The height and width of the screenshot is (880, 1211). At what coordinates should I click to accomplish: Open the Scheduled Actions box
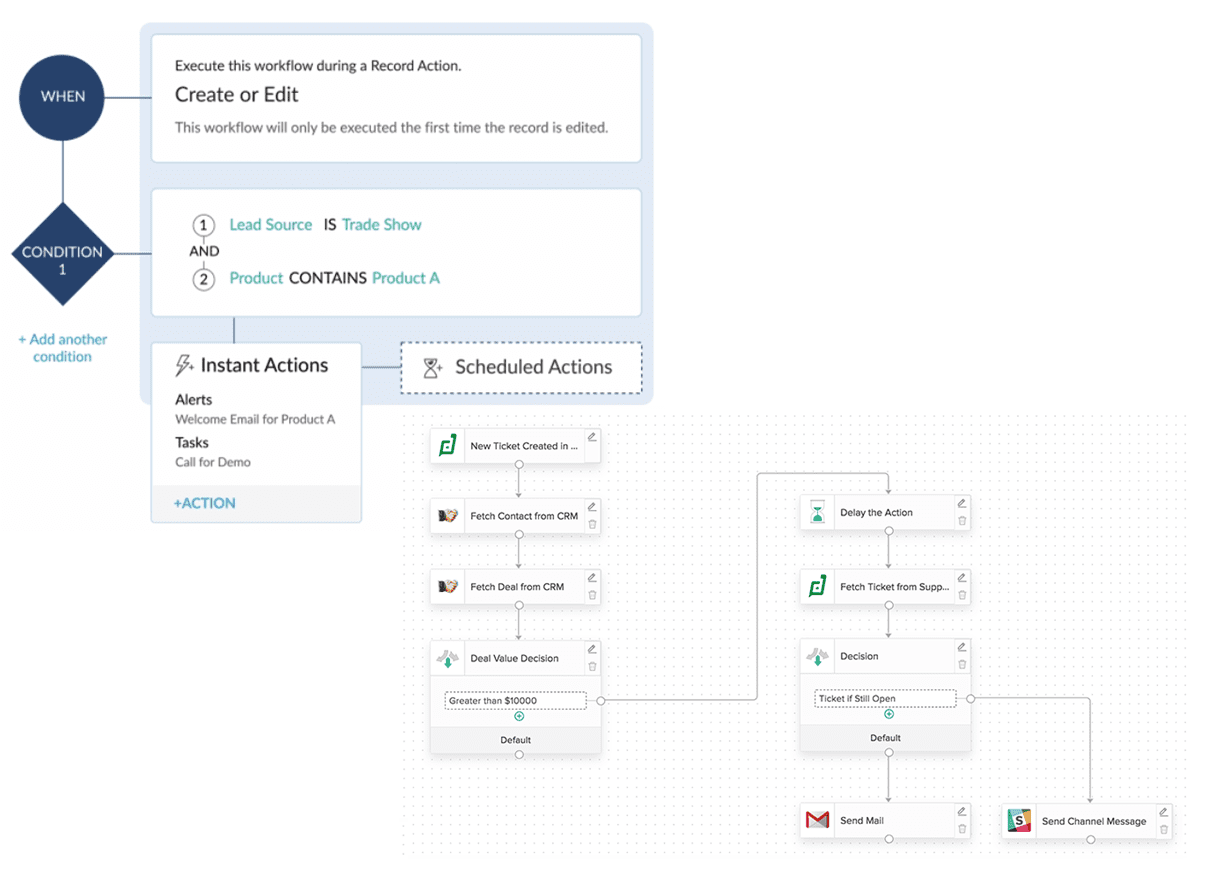tap(521, 368)
